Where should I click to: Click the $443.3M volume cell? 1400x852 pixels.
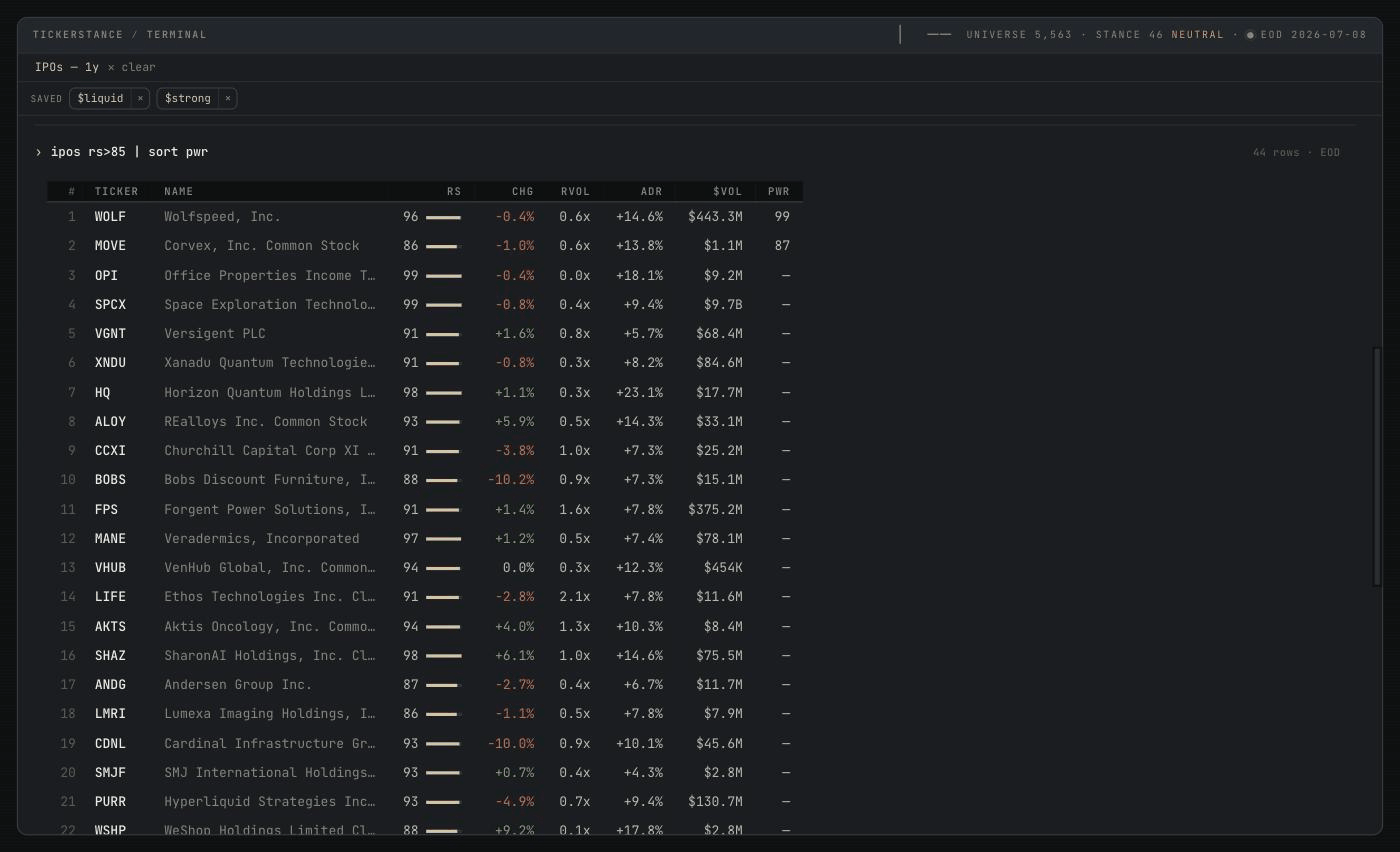[715, 217]
